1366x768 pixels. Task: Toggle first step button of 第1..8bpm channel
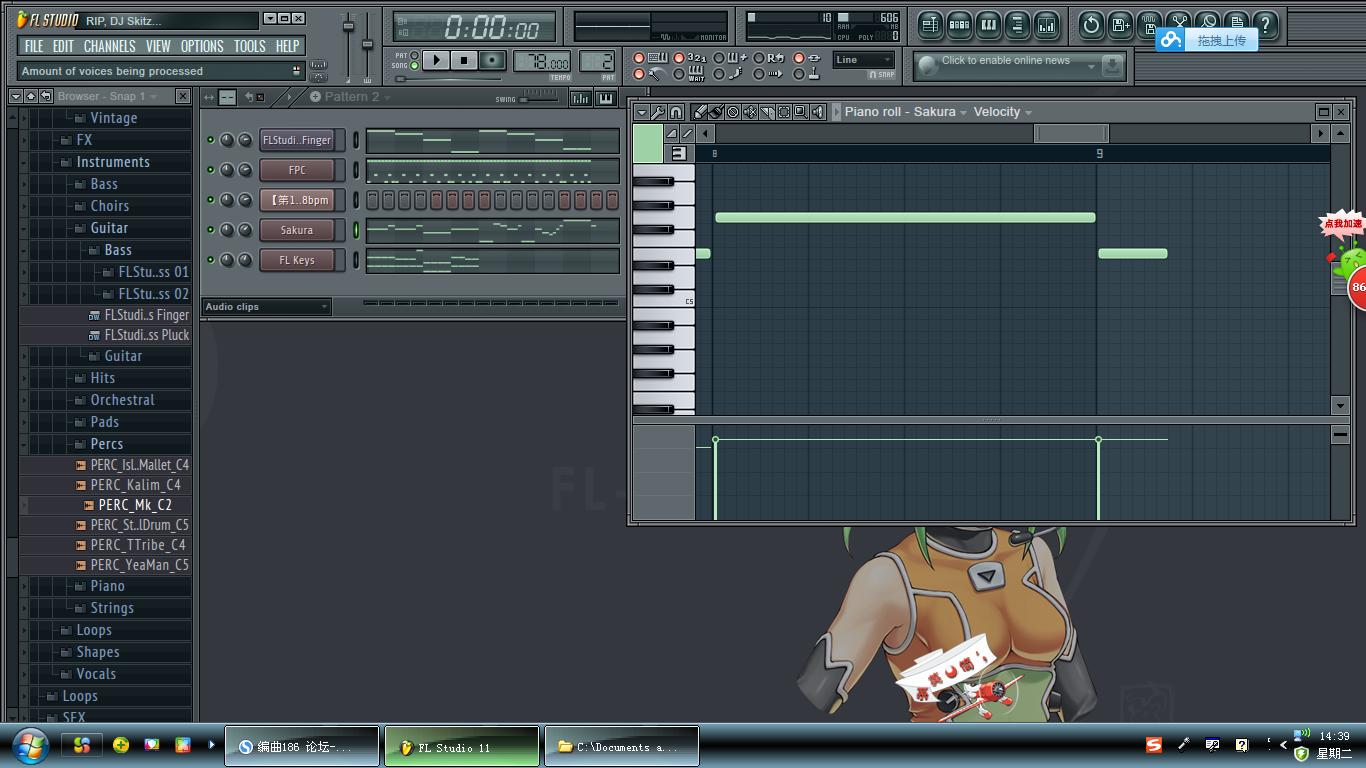click(x=372, y=200)
